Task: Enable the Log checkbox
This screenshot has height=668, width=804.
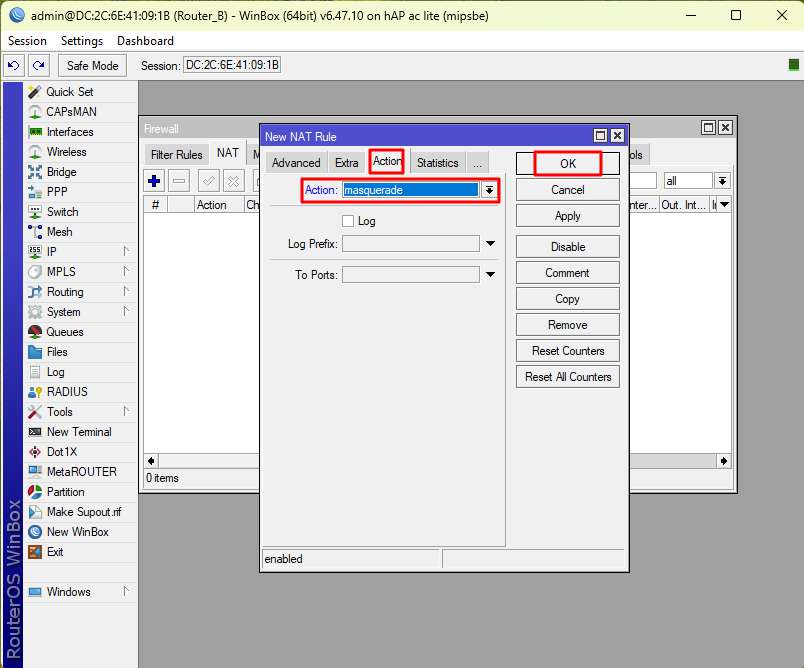Action: tap(348, 221)
